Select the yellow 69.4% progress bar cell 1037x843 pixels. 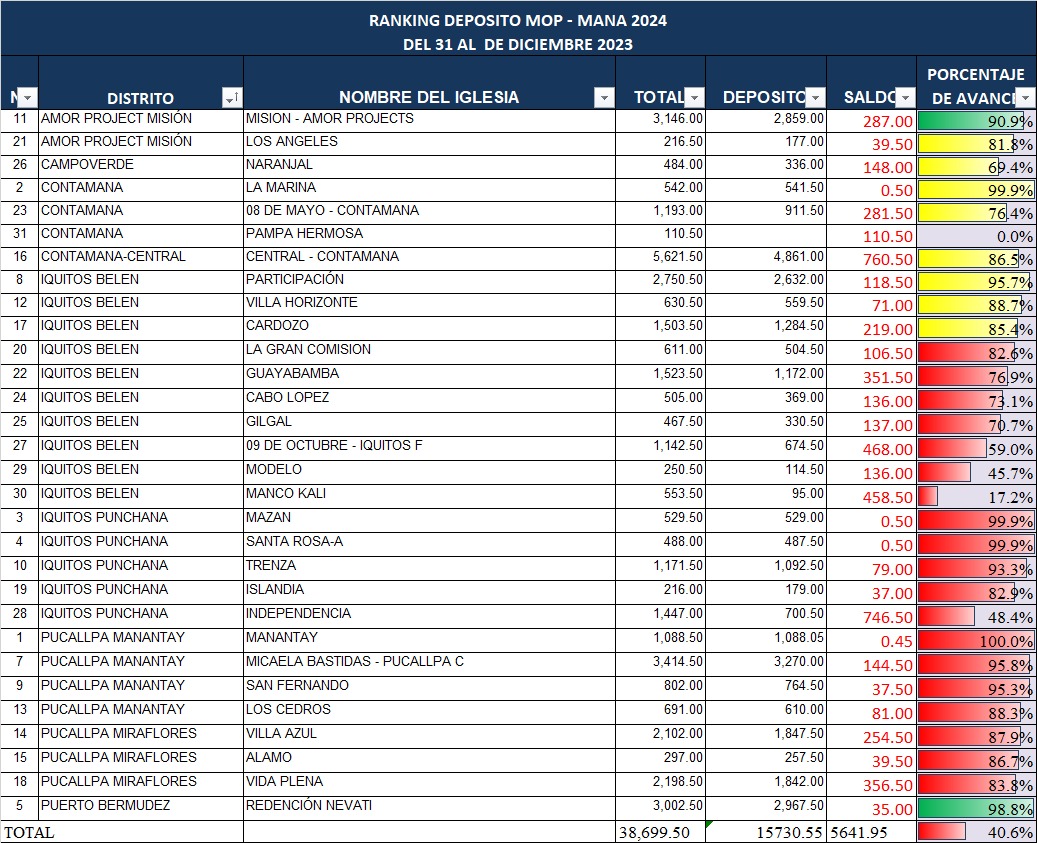[x=975, y=166]
